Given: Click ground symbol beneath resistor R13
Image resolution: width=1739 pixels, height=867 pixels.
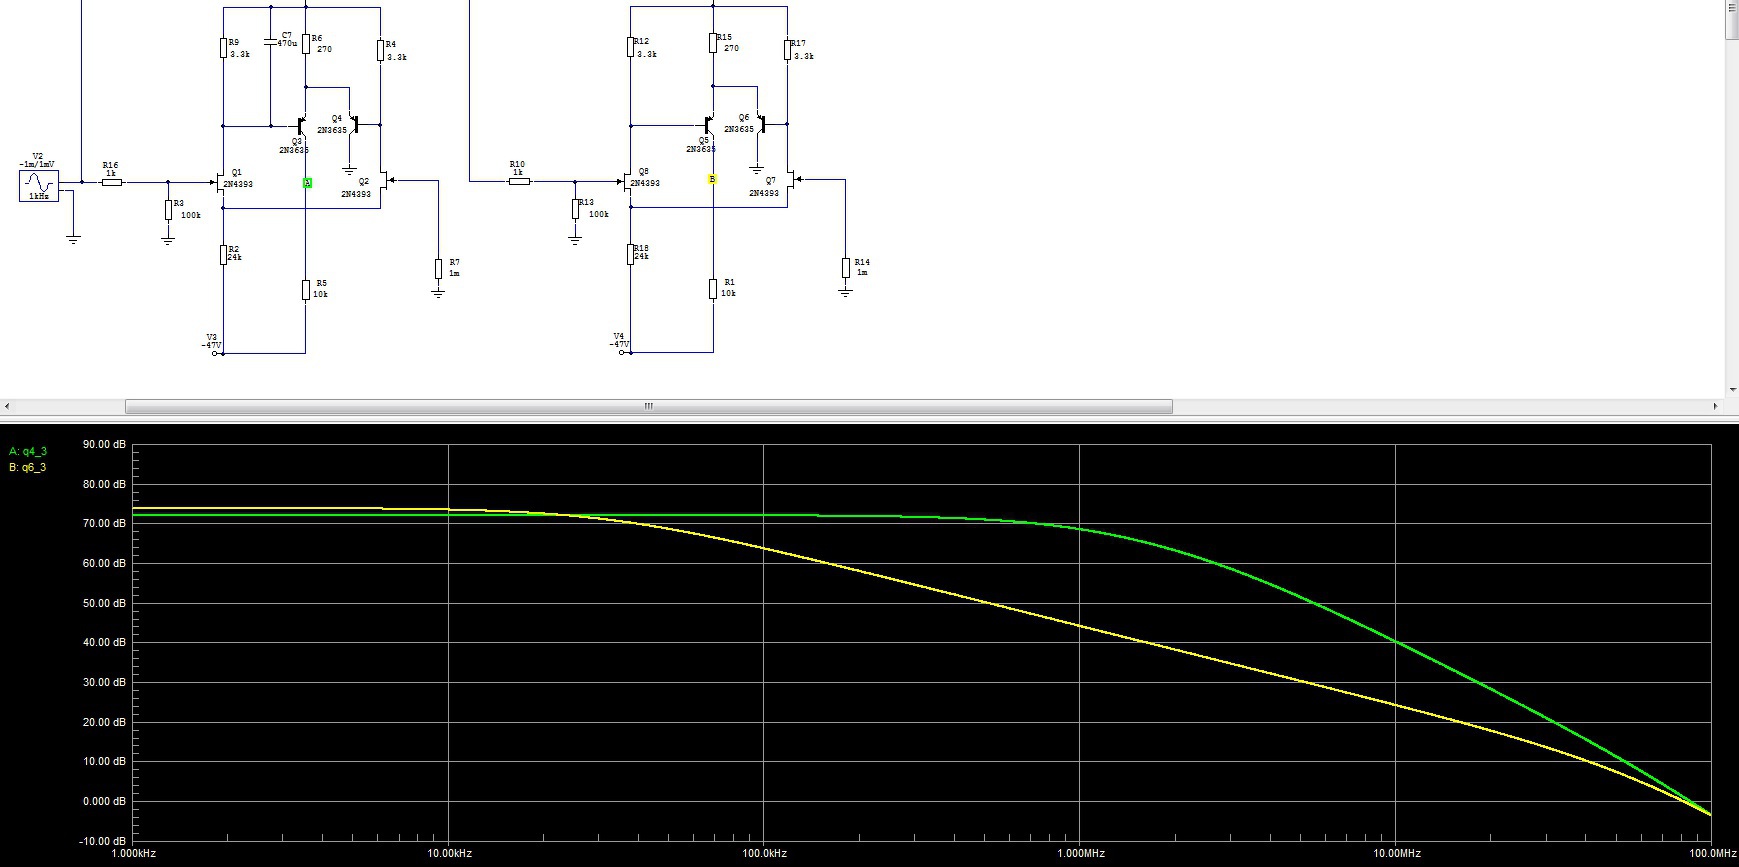Looking at the screenshot, I should coord(575,239).
